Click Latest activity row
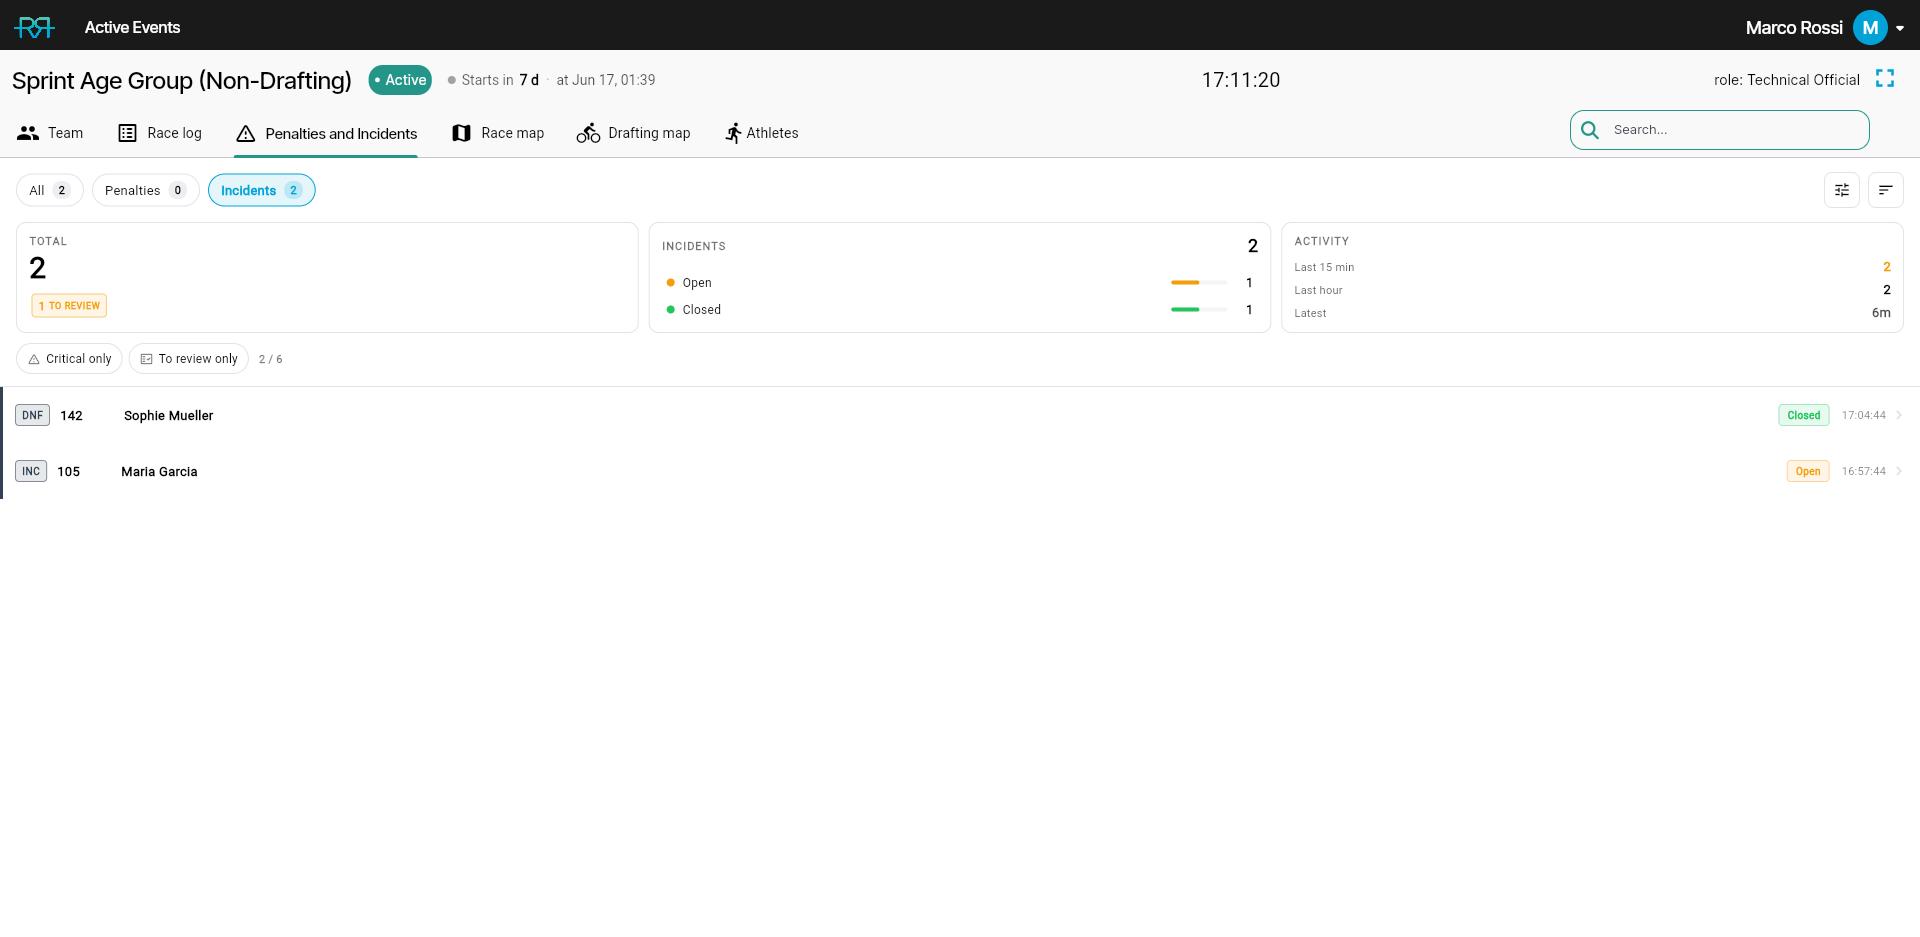The width and height of the screenshot is (1920, 937). pos(1592,313)
